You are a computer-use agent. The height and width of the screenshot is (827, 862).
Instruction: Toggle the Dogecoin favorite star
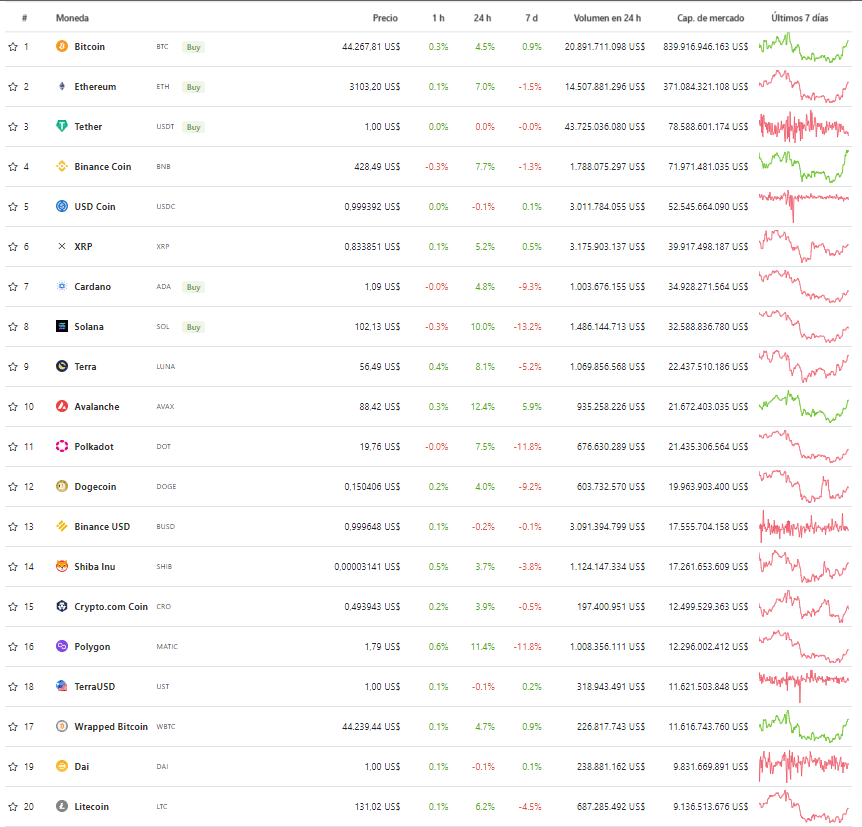[13, 487]
